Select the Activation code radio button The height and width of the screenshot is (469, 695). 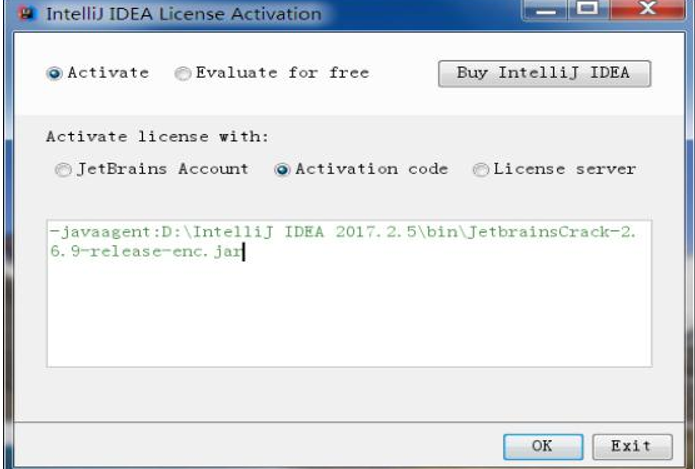(x=282, y=170)
